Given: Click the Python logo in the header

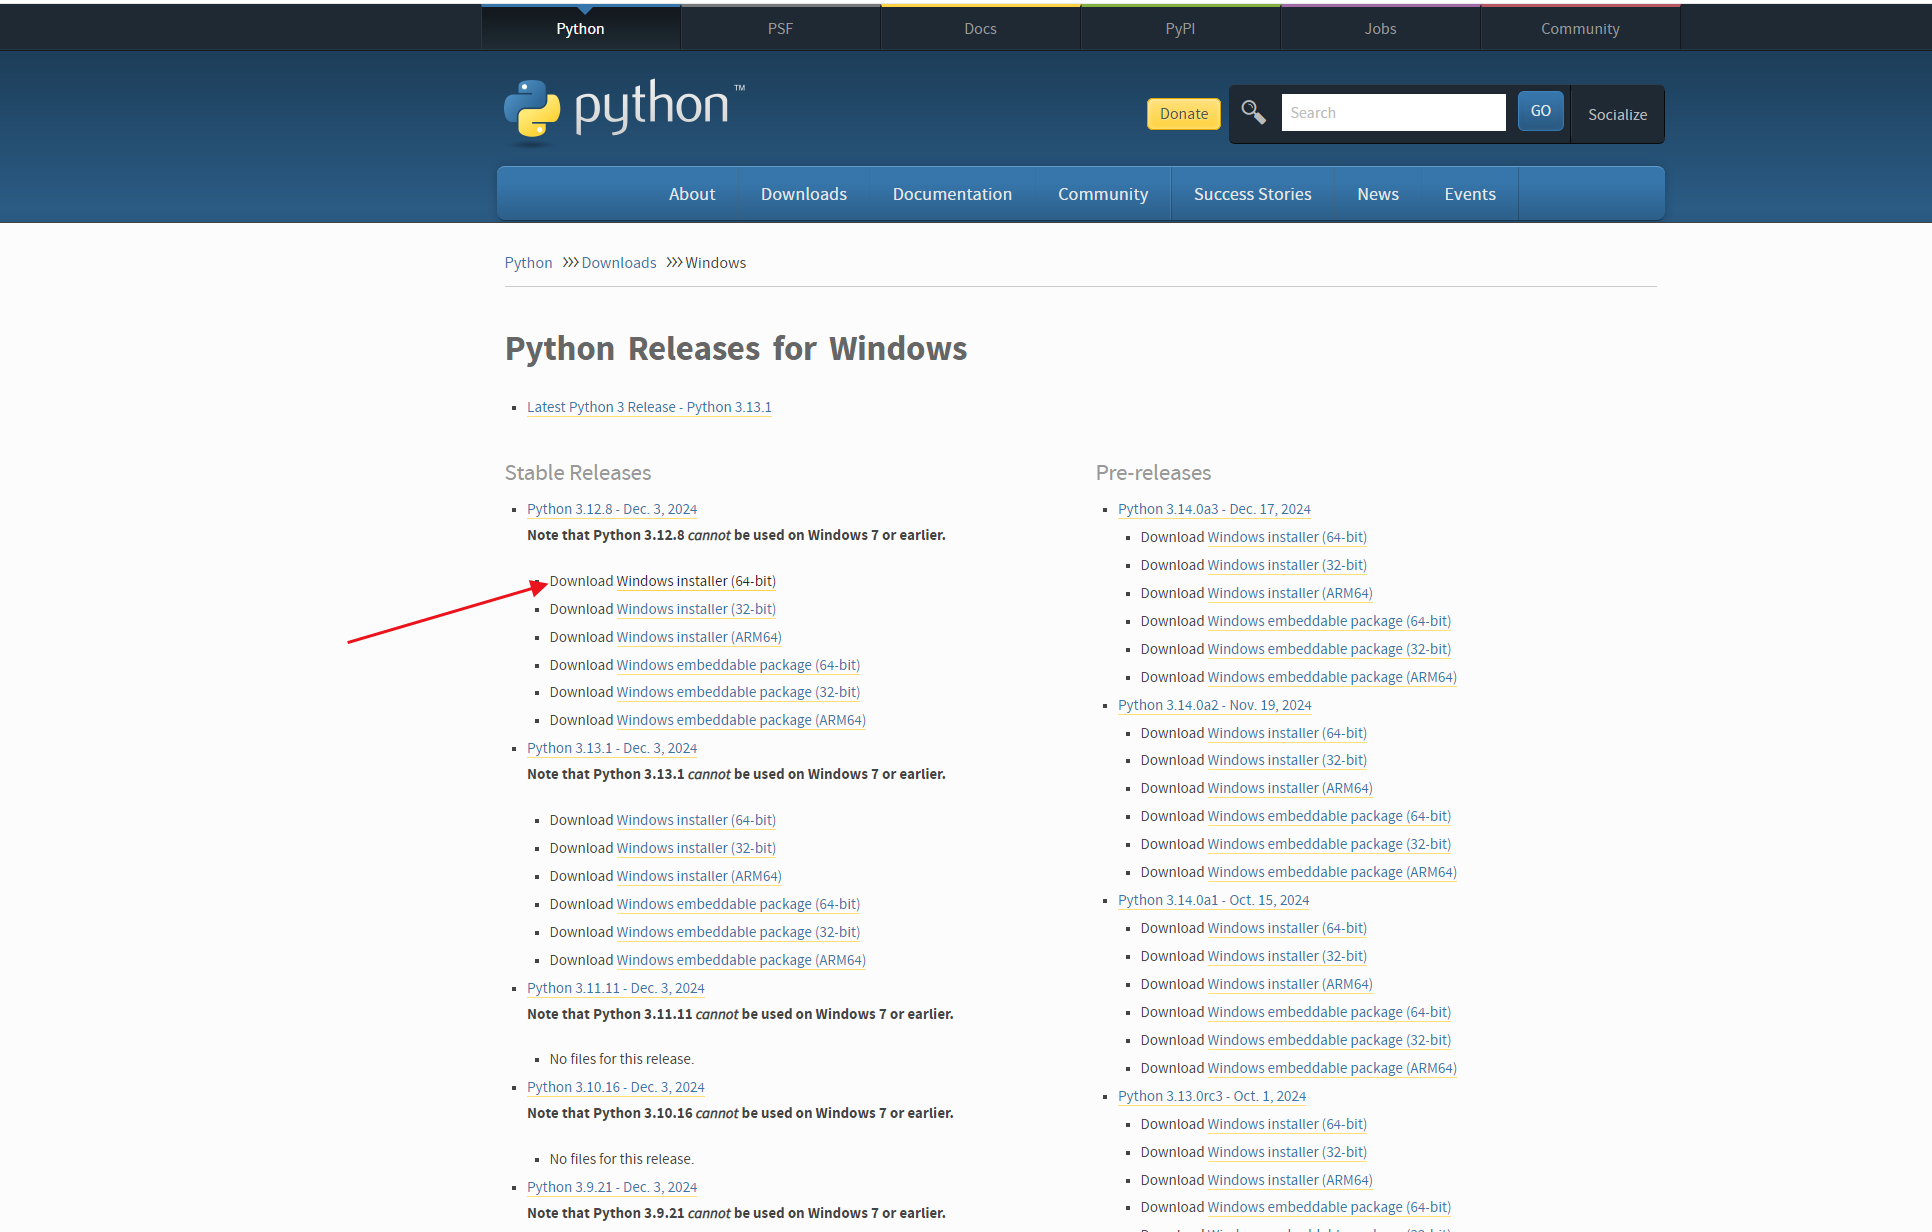Looking at the screenshot, I should (x=624, y=110).
